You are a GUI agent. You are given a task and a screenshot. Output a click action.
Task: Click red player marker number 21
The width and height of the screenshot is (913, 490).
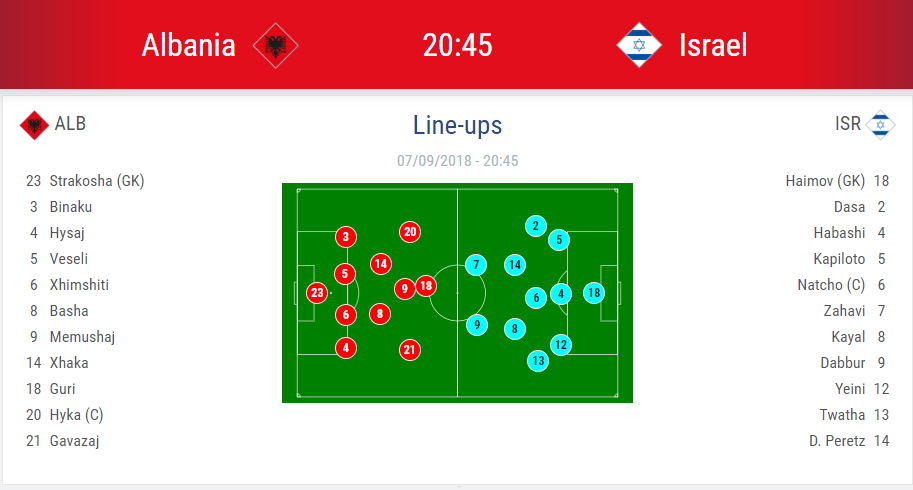click(409, 350)
